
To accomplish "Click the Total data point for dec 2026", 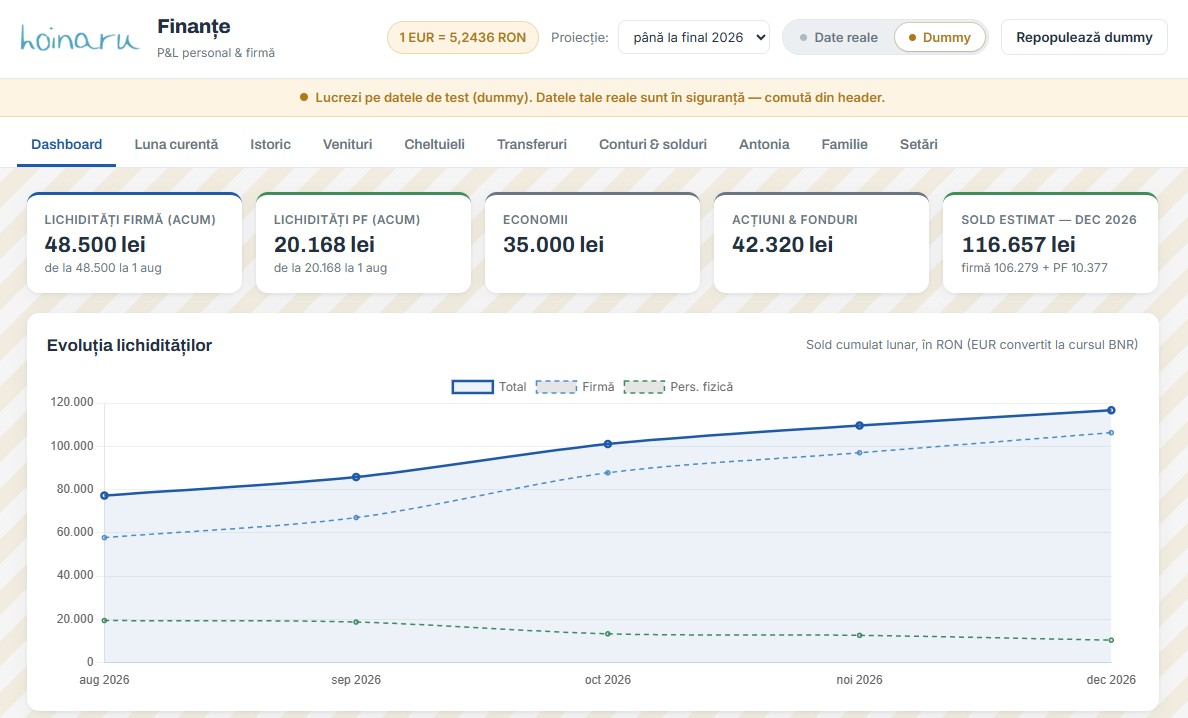I will (1111, 411).
